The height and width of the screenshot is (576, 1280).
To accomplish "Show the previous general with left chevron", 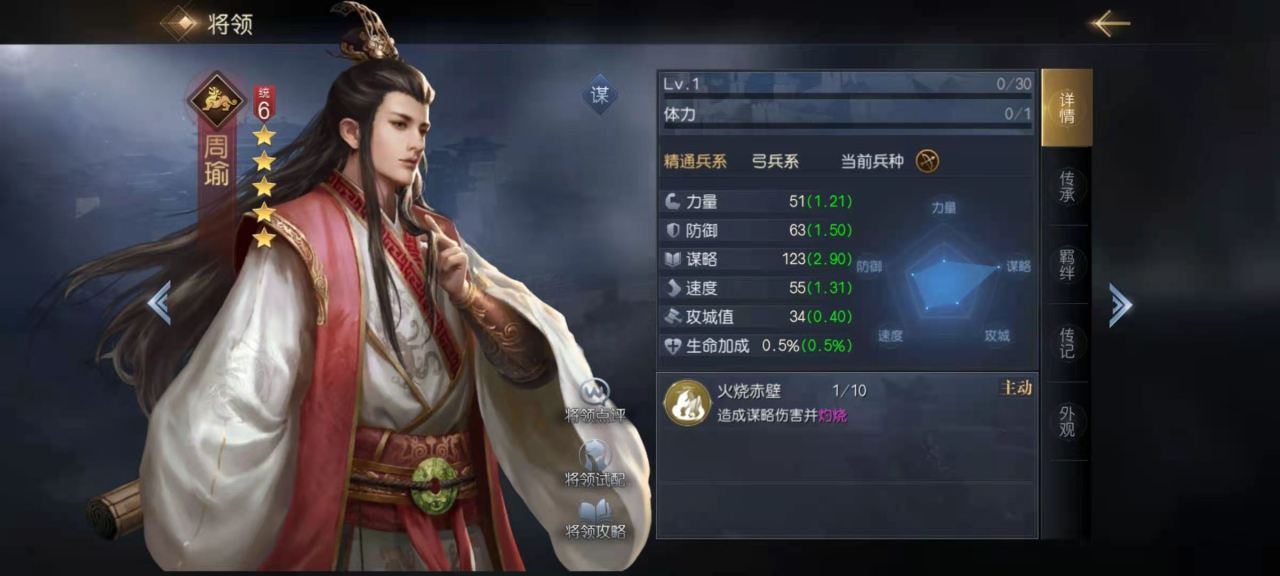I will pos(159,303).
